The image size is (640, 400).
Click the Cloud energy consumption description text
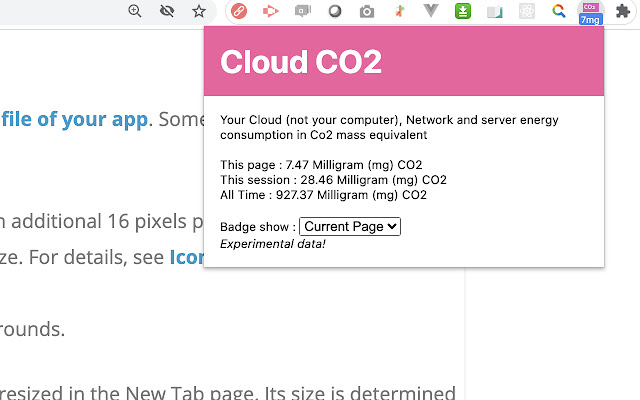pyautogui.click(x=389, y=127)
